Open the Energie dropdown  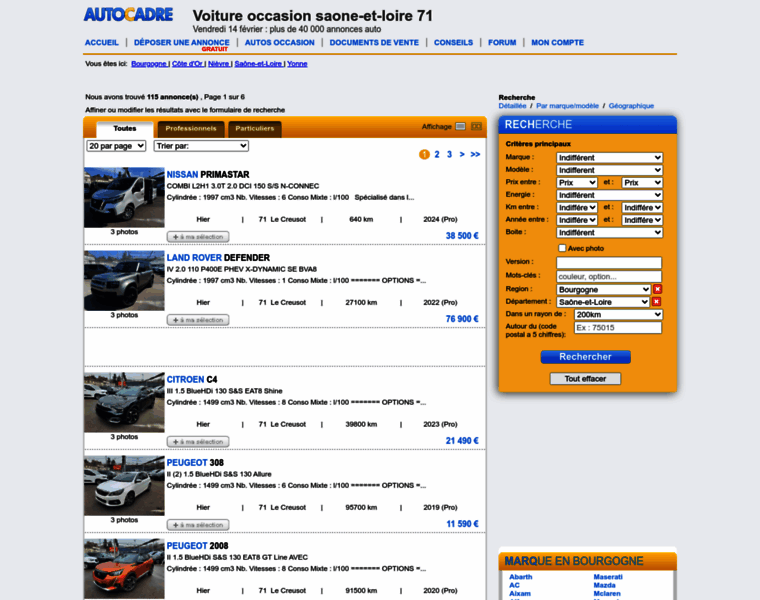click(609, 195)
